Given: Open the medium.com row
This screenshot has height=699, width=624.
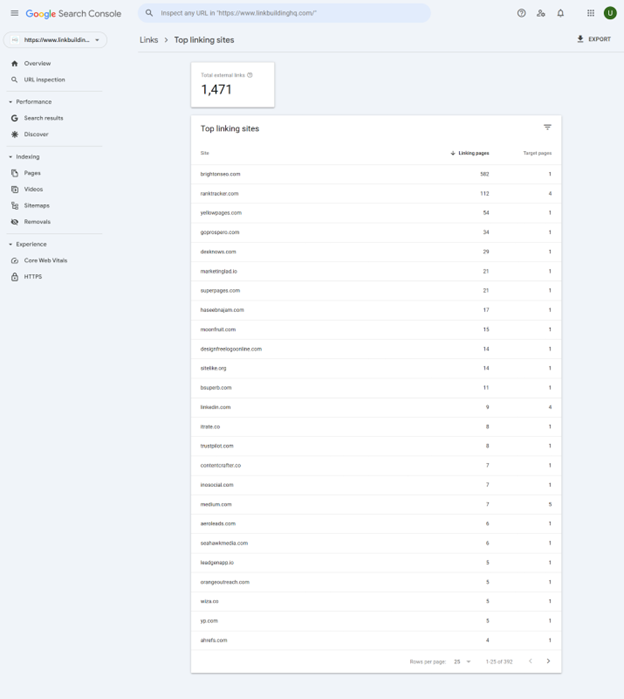Looking at the screenshot, I should point(376,504).
